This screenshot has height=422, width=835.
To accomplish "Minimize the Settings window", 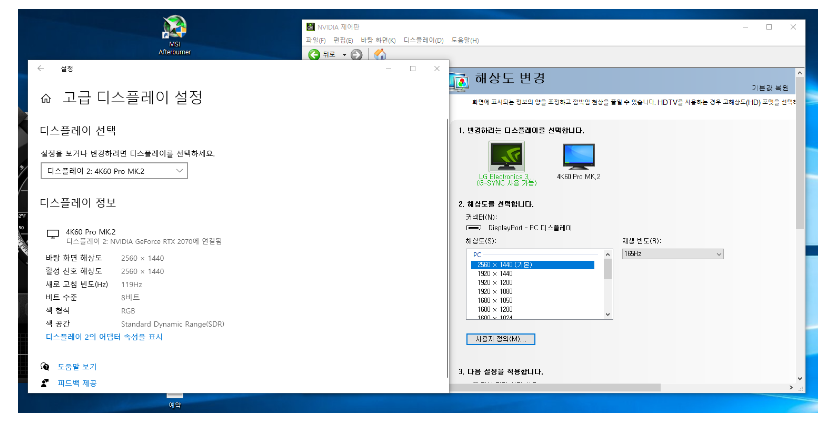I will 388,69.
